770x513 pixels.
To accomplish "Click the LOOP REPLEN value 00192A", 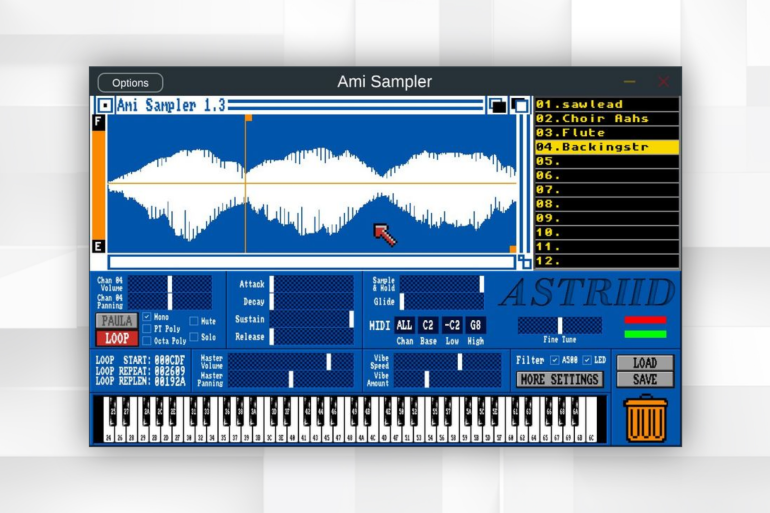I will 170,381.
